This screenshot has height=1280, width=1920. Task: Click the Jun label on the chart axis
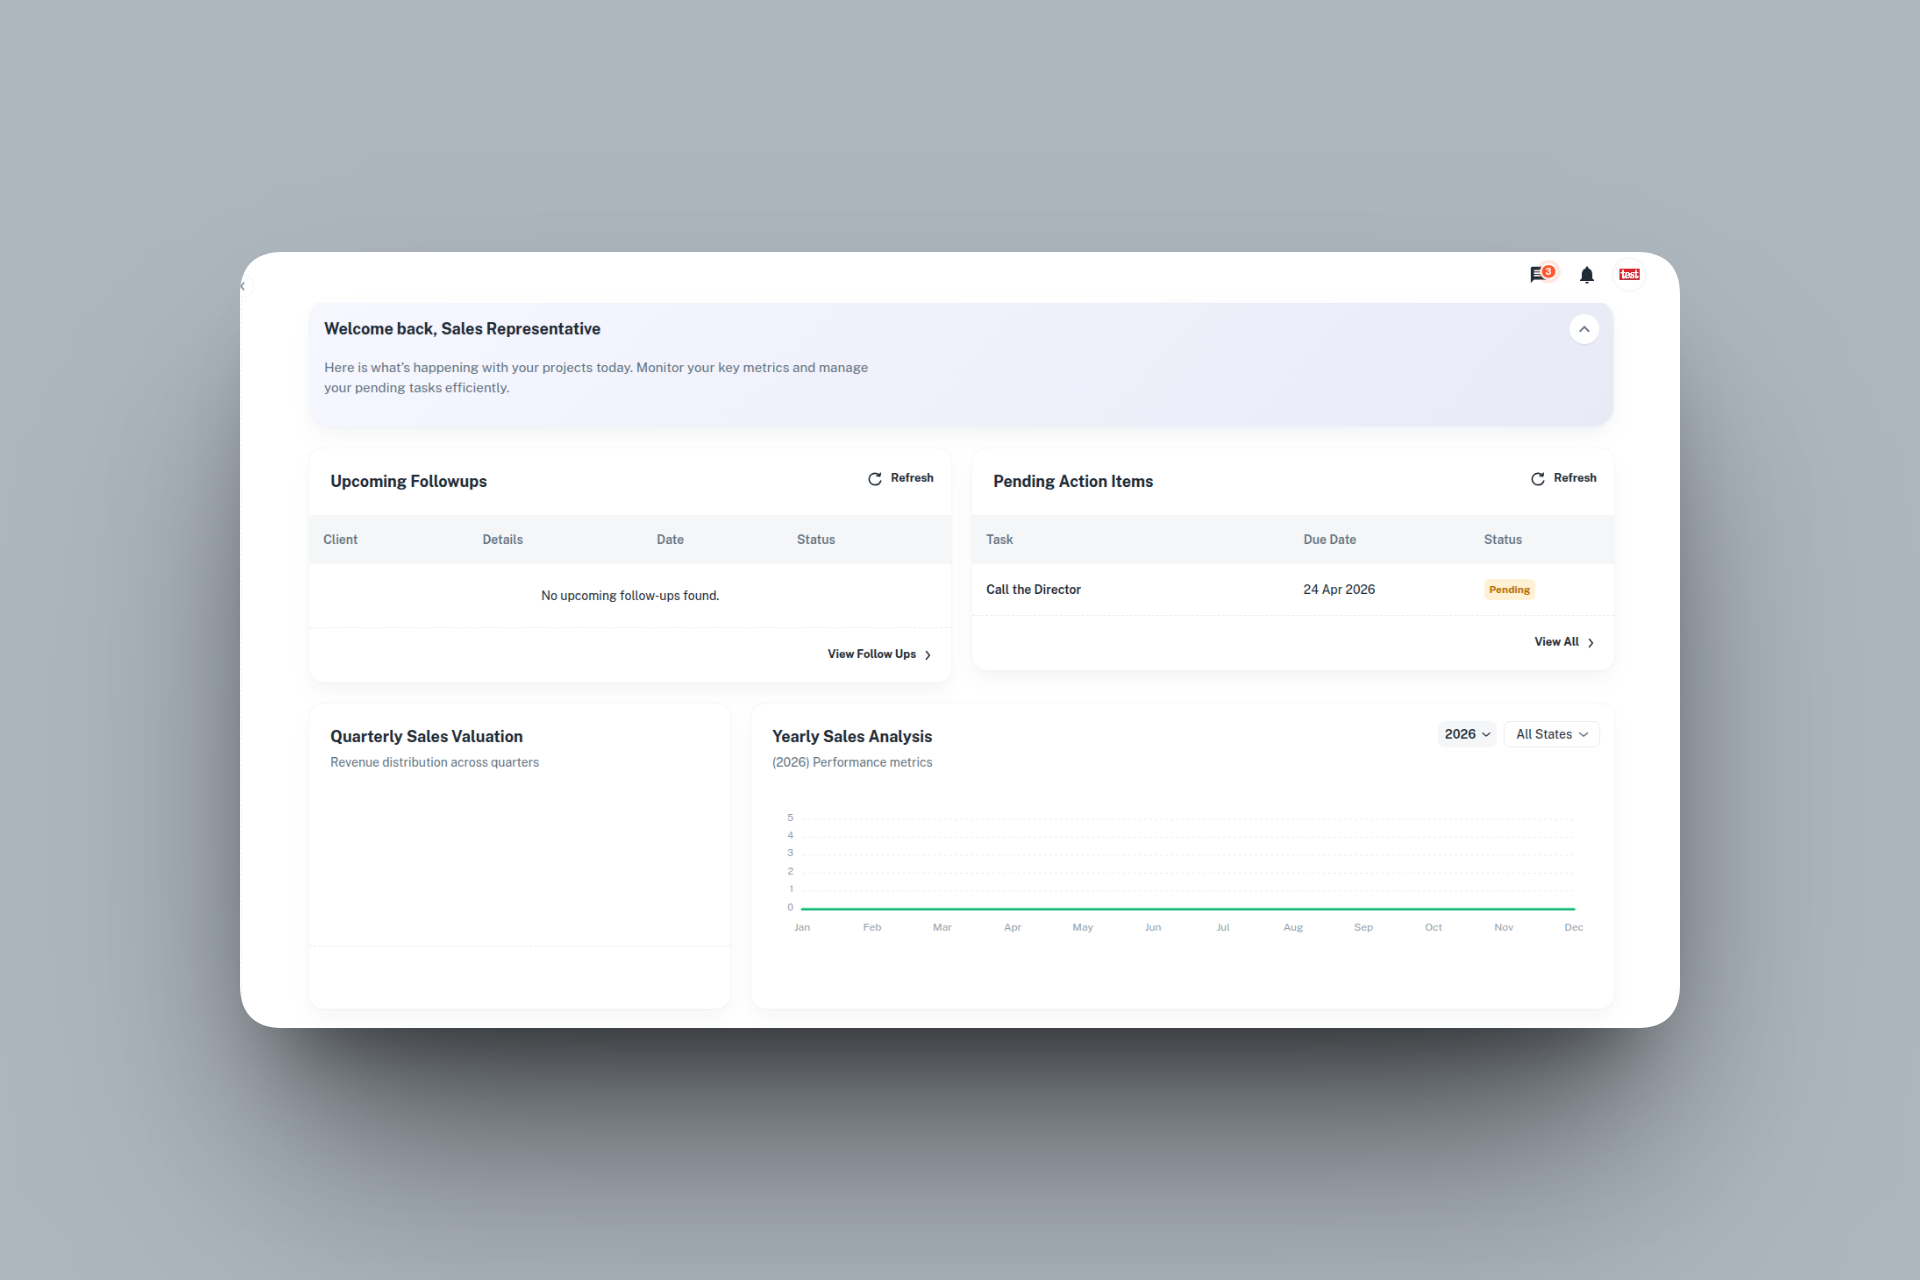1153,928
